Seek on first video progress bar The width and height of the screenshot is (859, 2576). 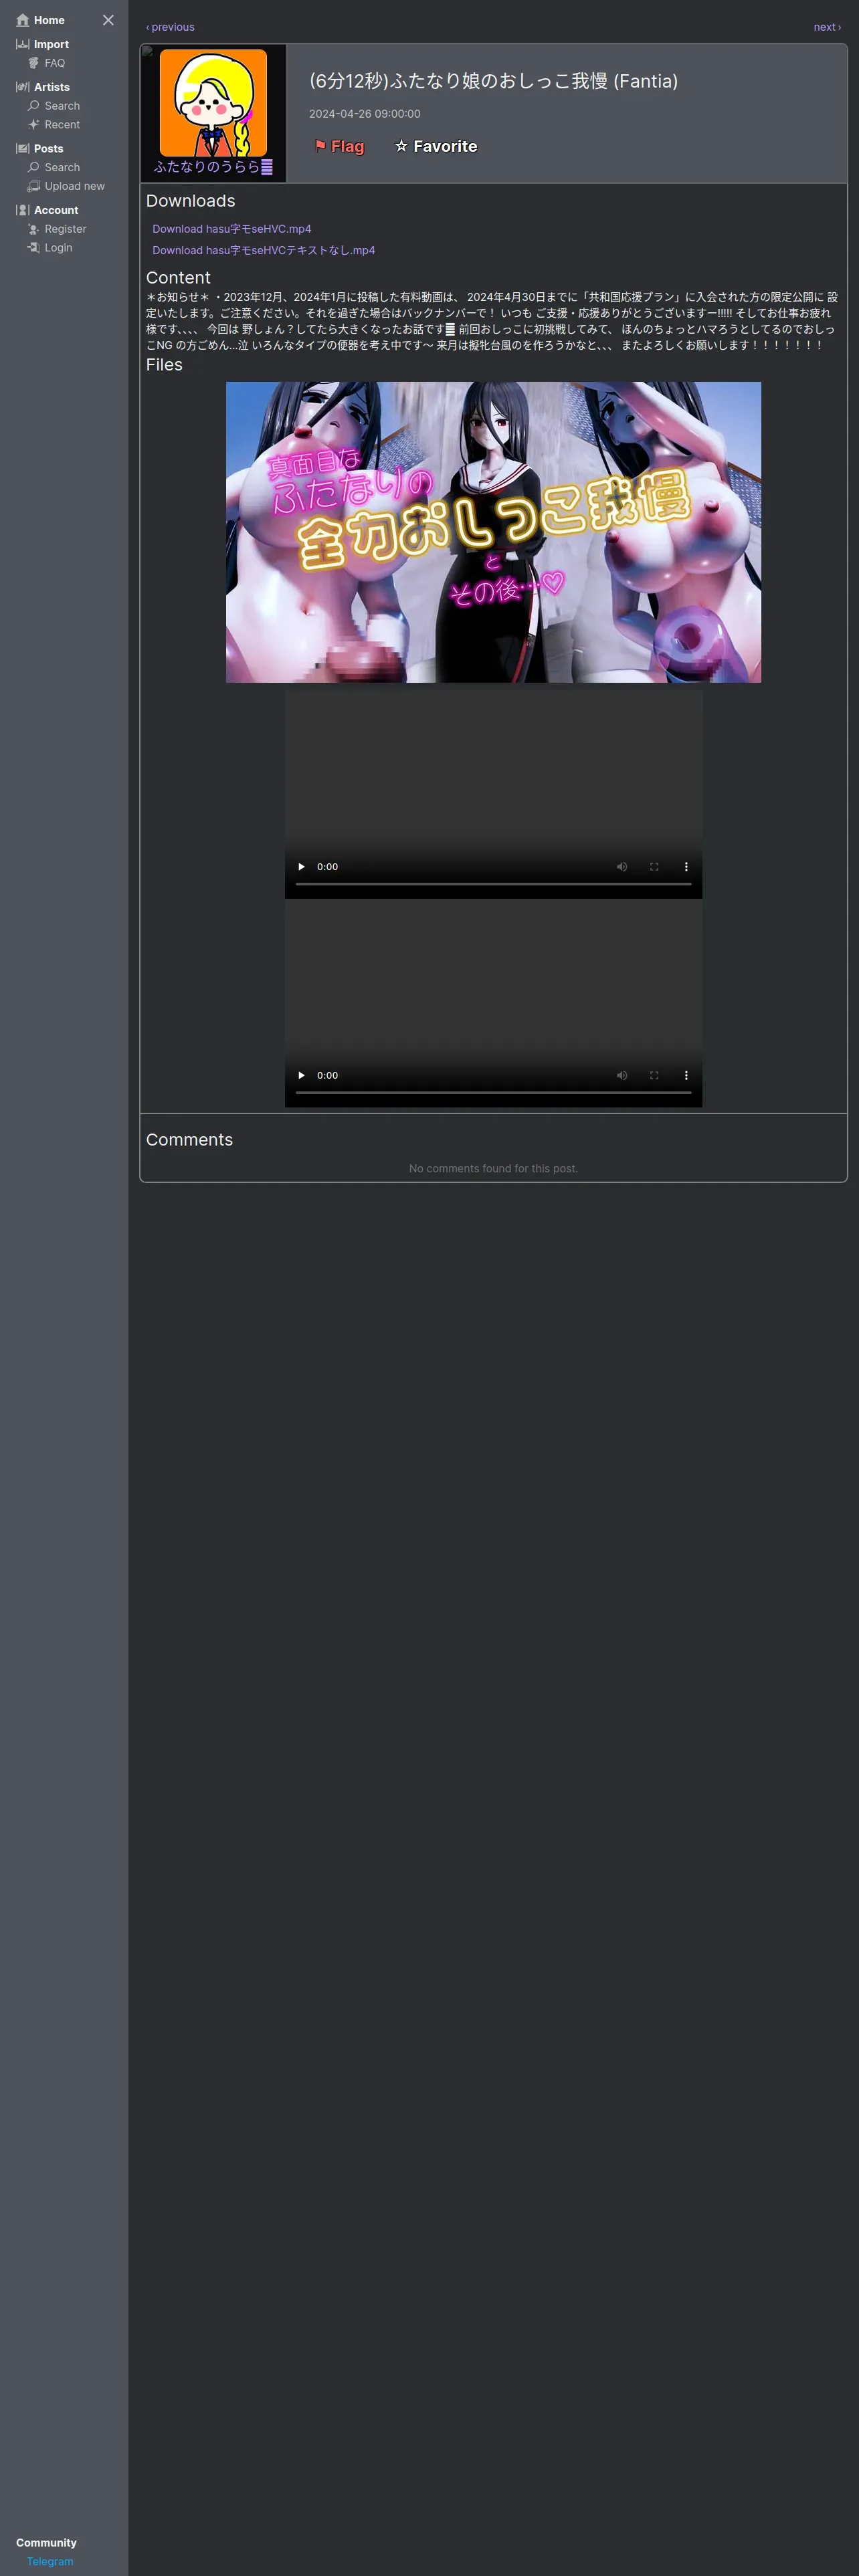[x=493, y=884]
